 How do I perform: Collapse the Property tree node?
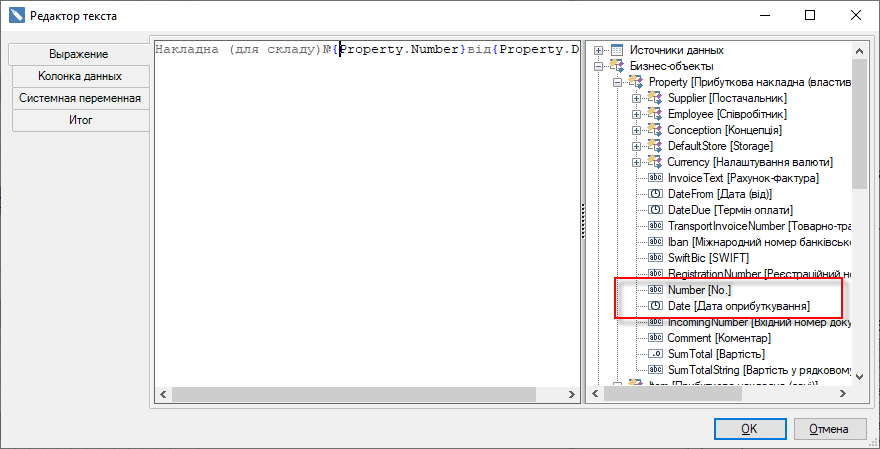pos(618,82)
